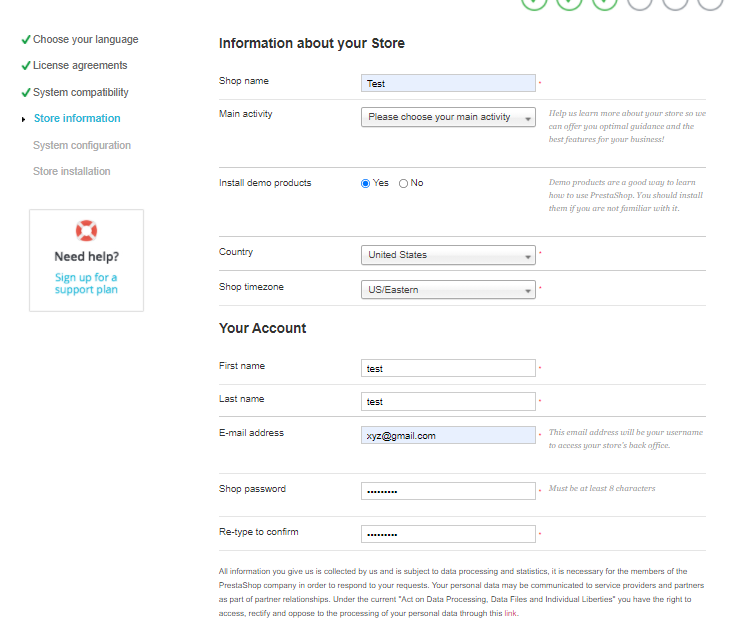Click the E-mail address input field
Screen dimensions: 740x625
click(x=448, y=435)
